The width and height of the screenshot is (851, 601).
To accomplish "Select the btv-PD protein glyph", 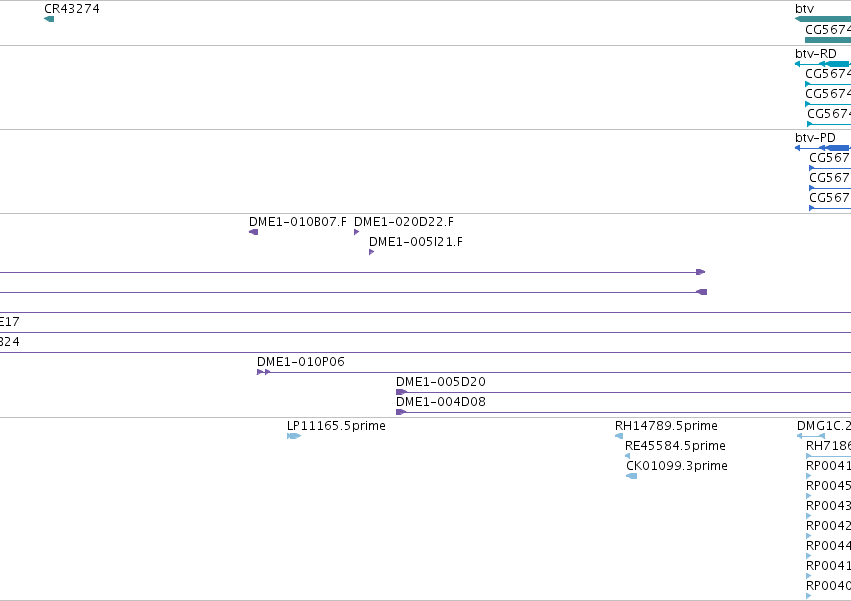I will 823,148.
